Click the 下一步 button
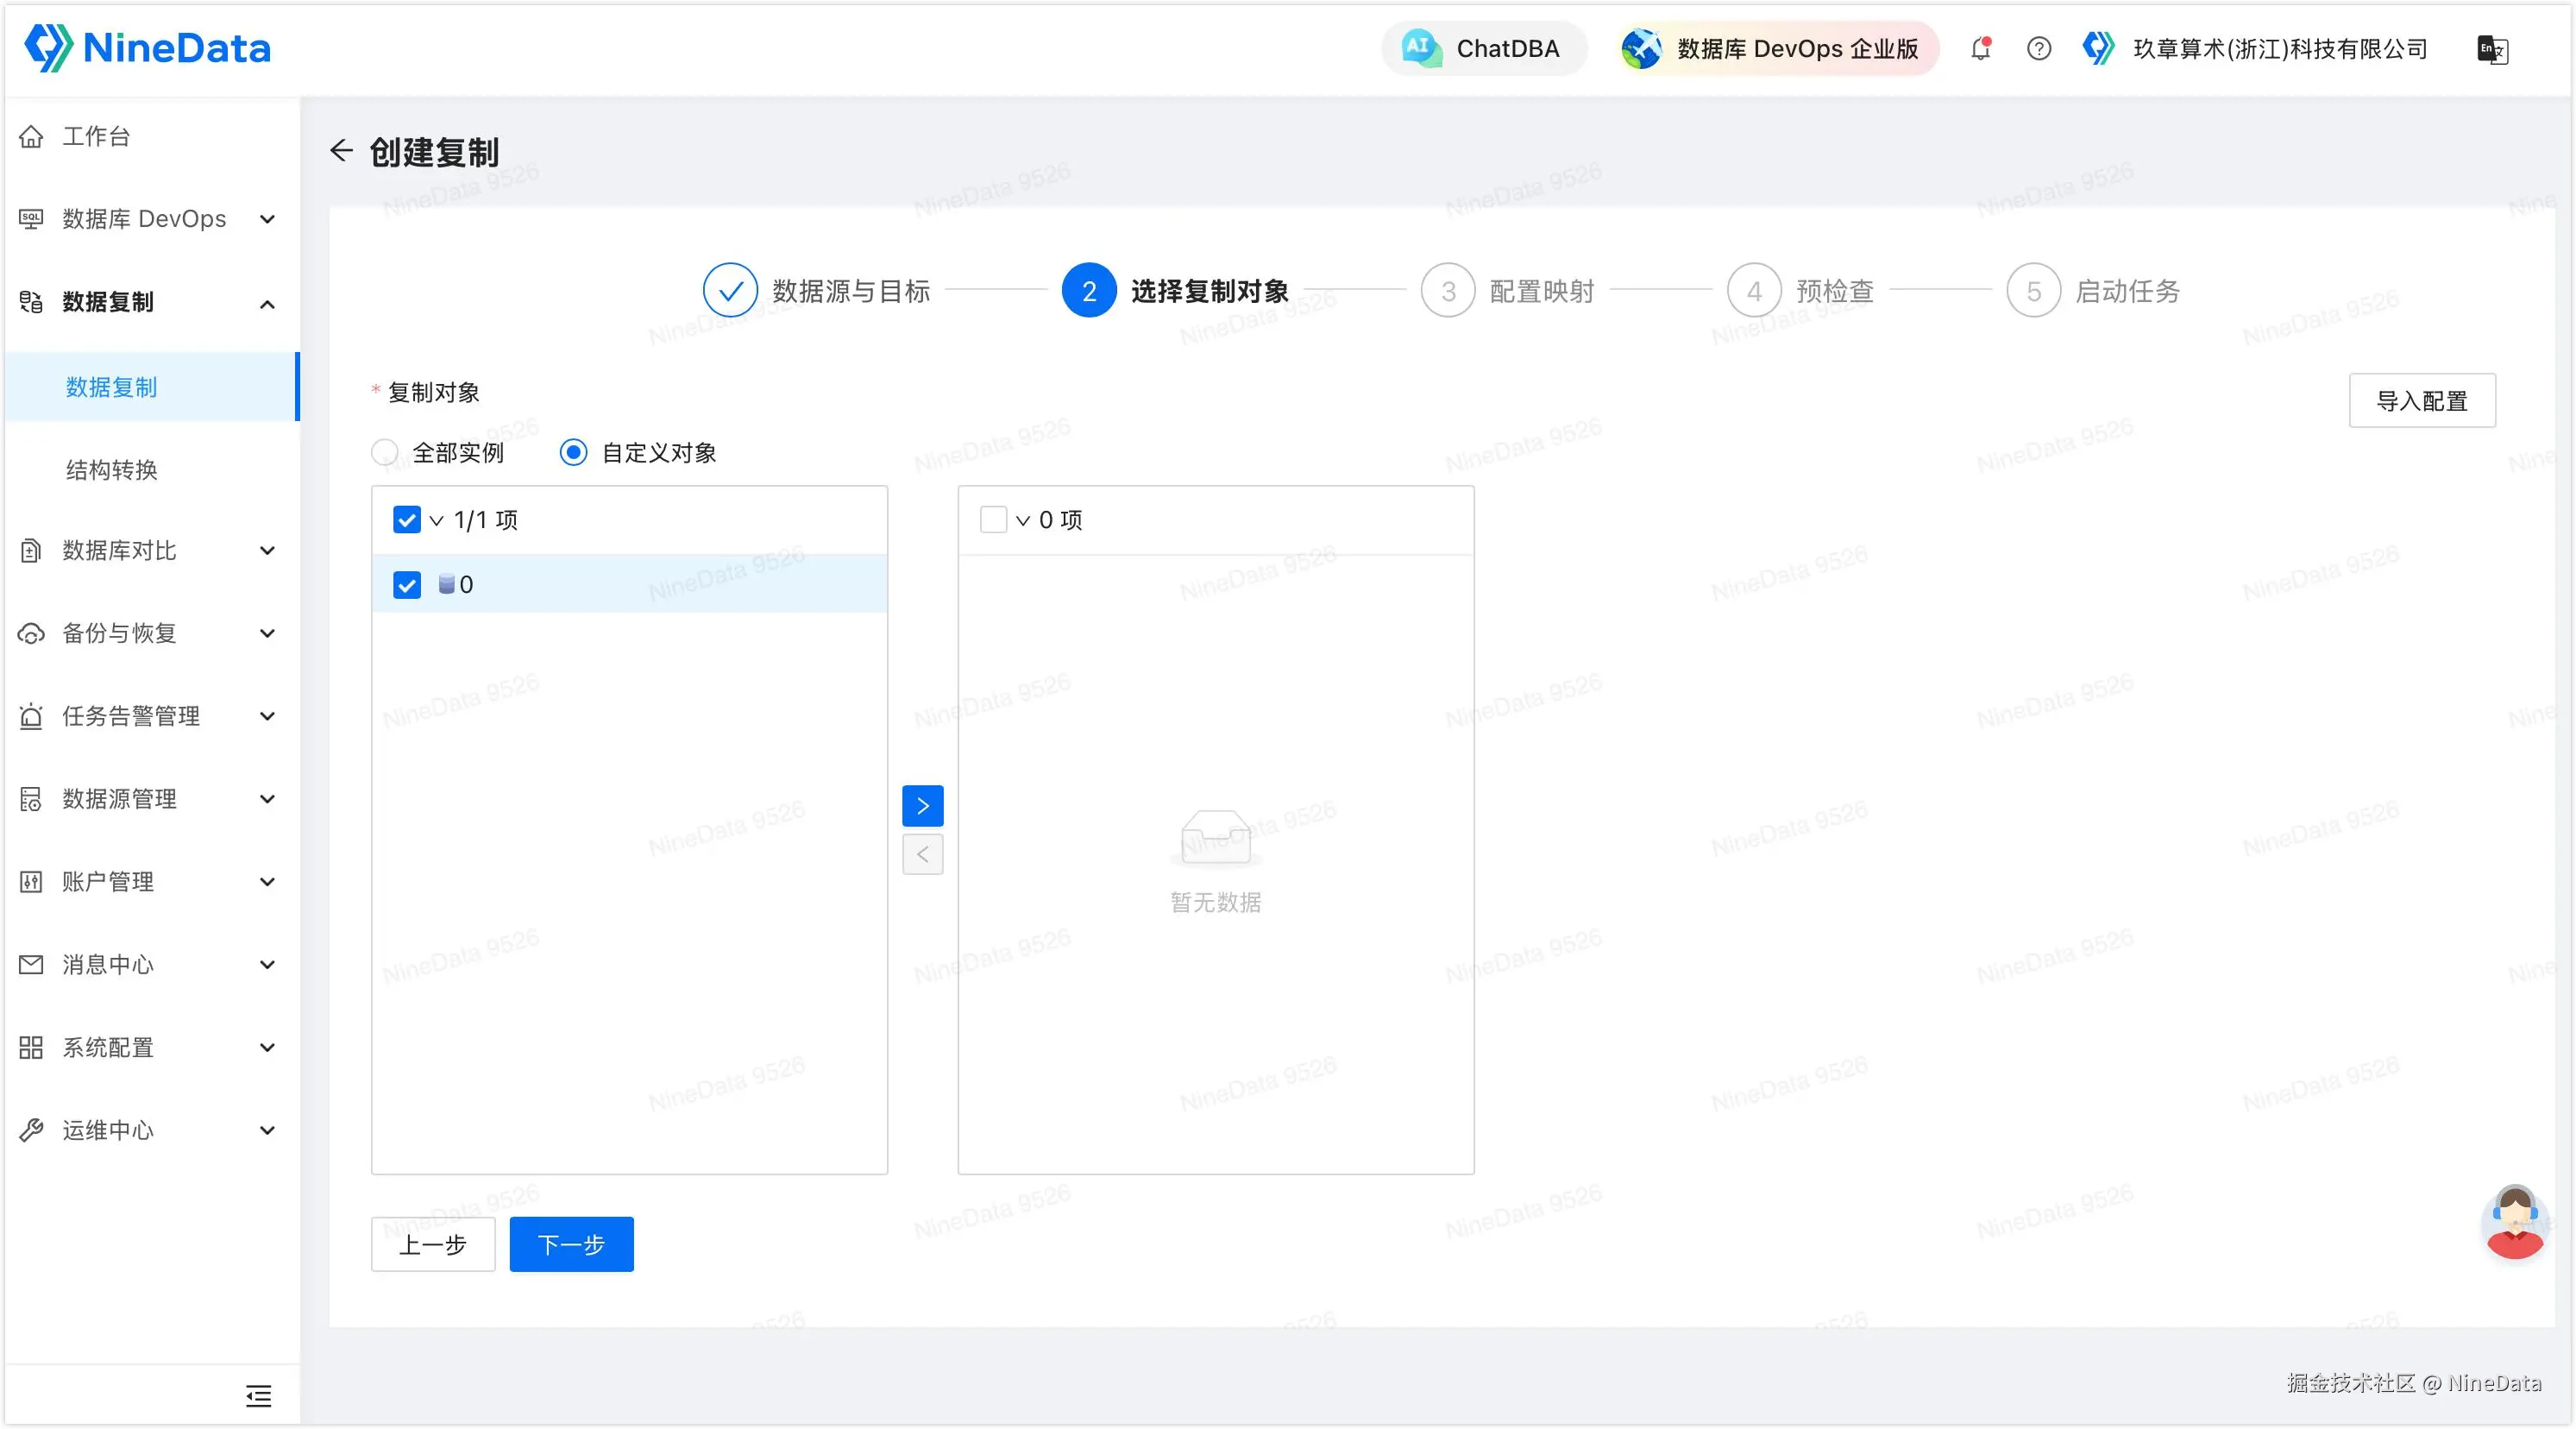The image size is (2576, 1429). pyautogui.click(x=571, y=1244)
